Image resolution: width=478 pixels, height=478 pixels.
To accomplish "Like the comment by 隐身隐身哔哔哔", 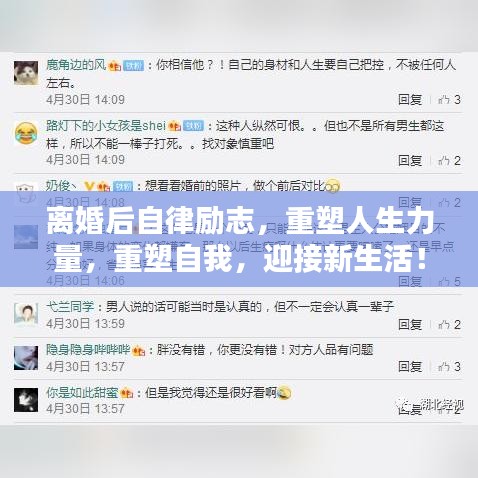I will click(449, 367).
